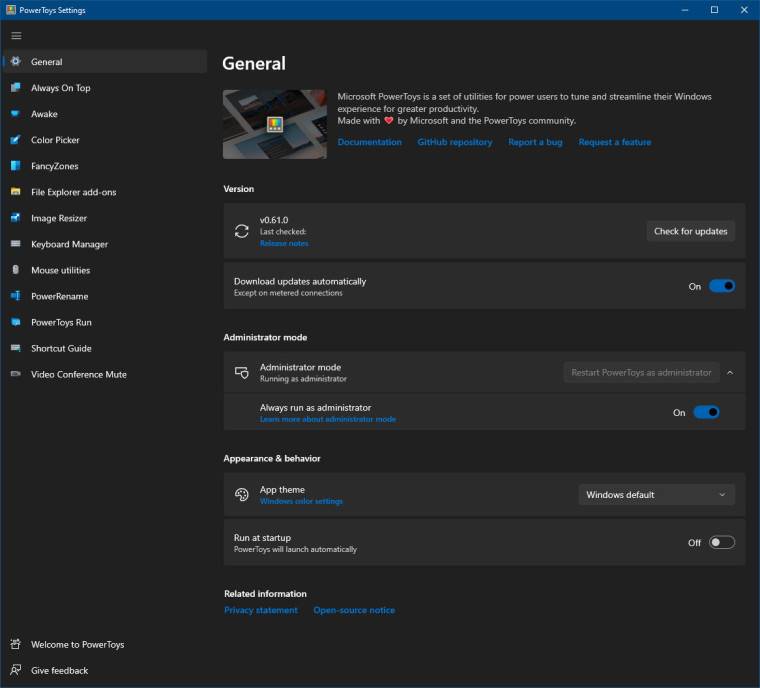
Task: Click the FancyZones icon in sidebar
Action: click(15, 166)
